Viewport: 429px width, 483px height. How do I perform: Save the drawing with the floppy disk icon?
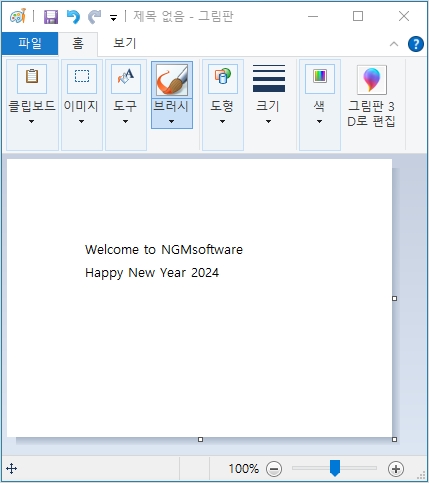pyautogui.click(x=51, y=16)
